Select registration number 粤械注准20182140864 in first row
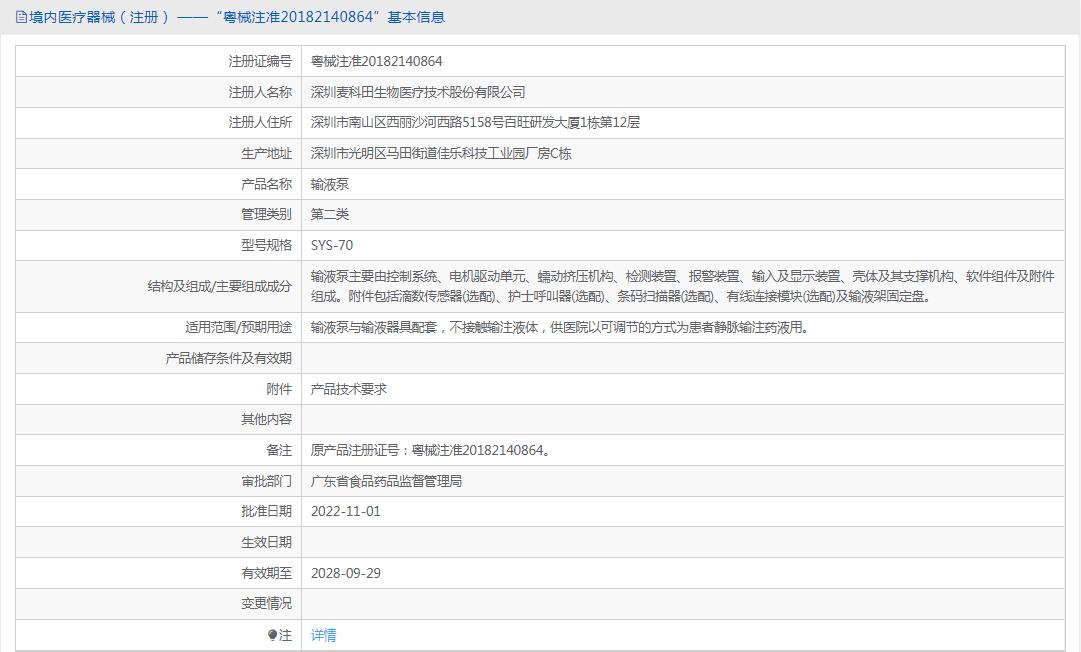 click(376, 61)
